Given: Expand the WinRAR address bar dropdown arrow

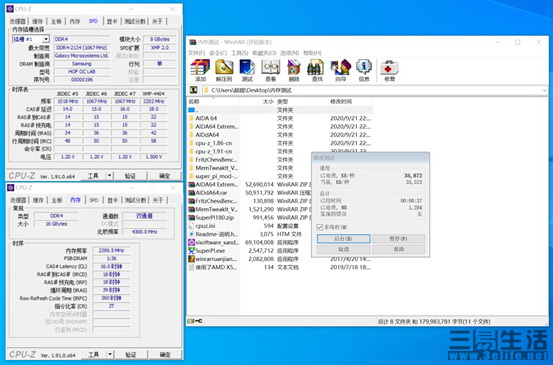Looking at the screenshot, I should [x=545, y=91].
